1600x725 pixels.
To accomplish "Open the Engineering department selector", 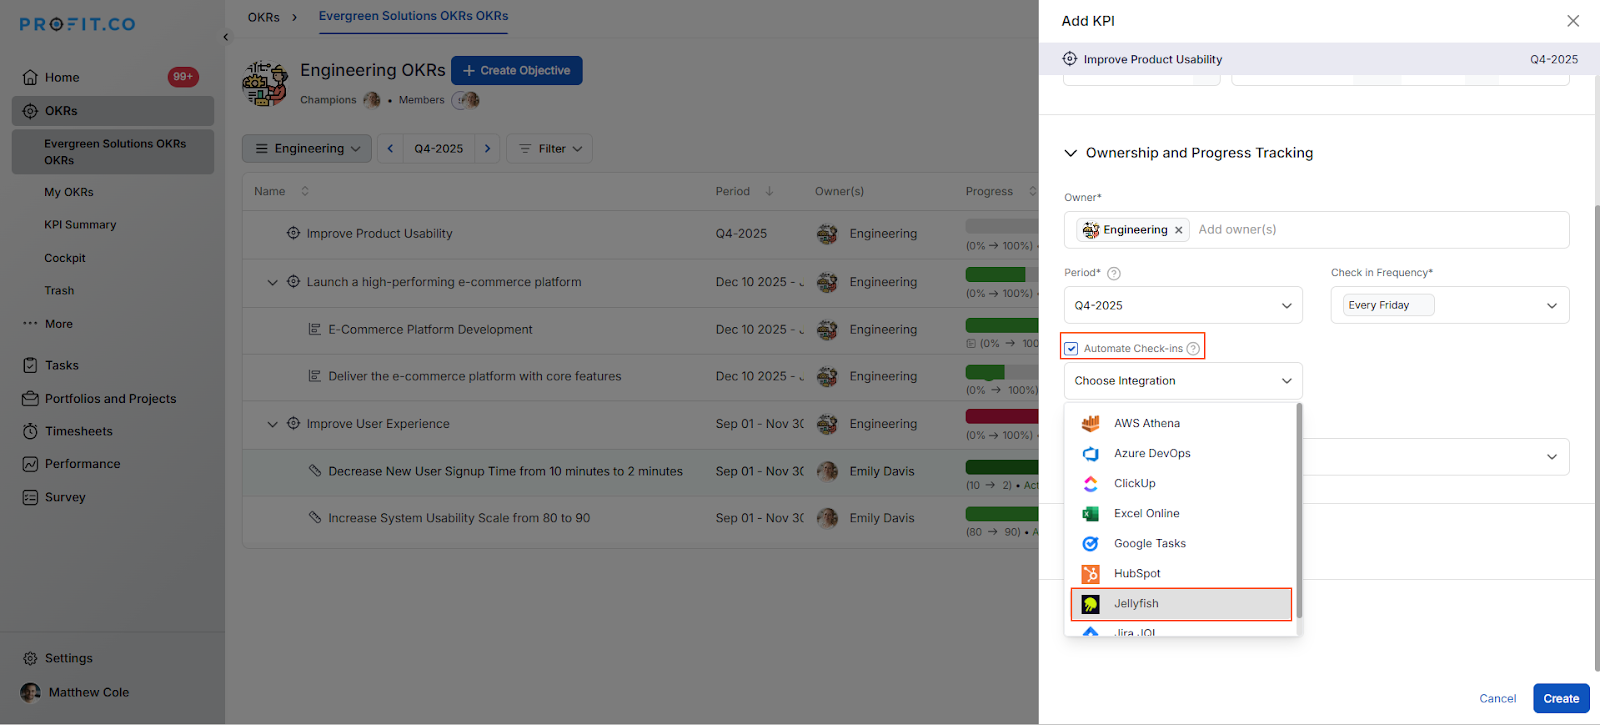I will tap(307, 148).
